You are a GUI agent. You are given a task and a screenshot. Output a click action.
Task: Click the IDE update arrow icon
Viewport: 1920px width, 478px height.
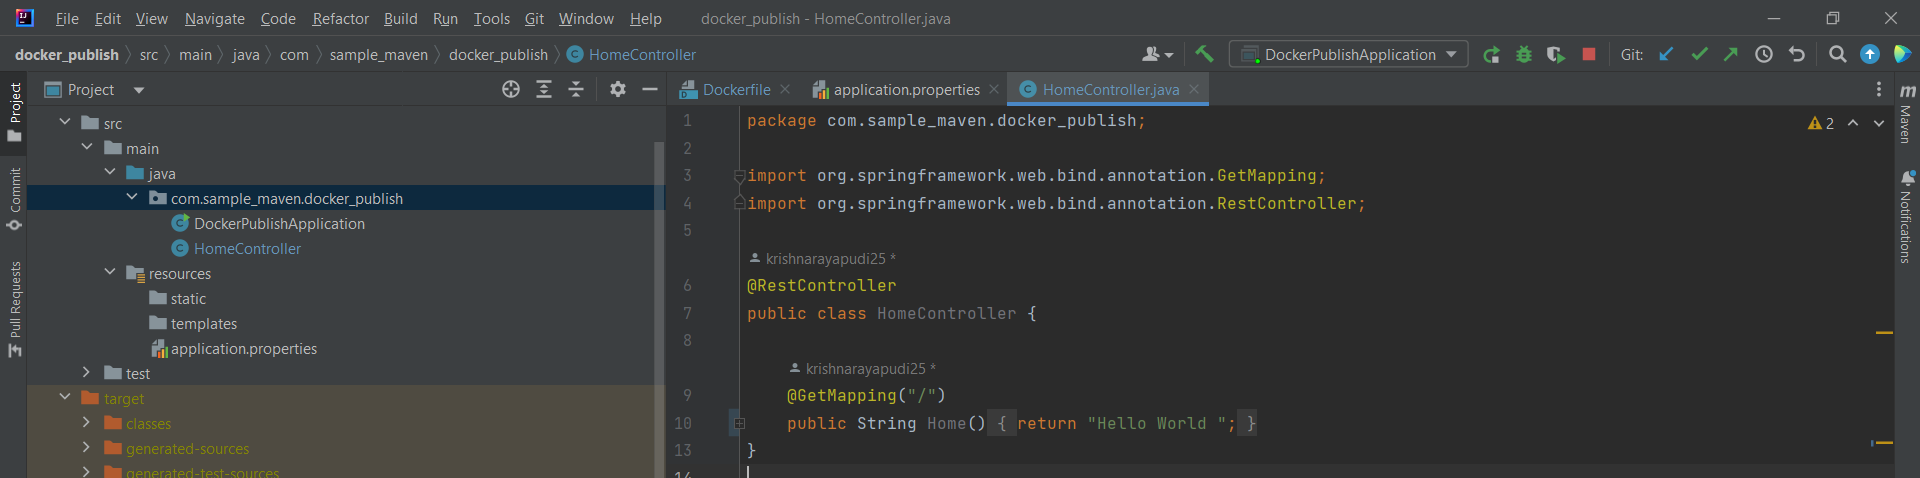pos(1870,54)
